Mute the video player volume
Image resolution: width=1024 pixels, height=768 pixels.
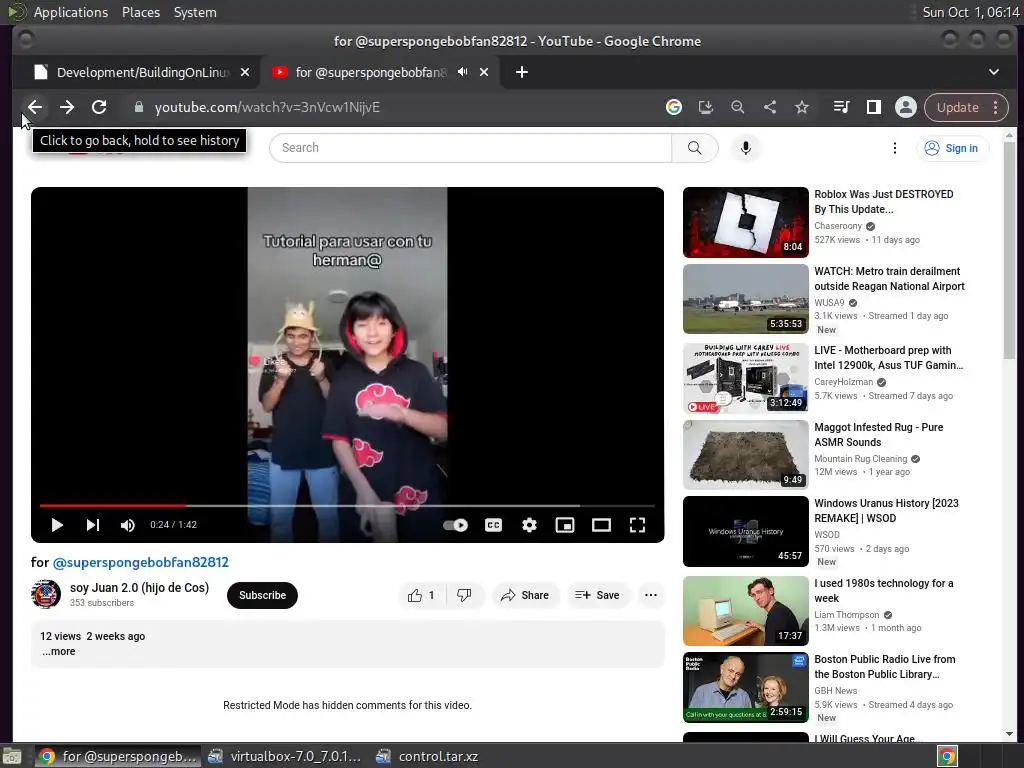[x=128, y=525]
